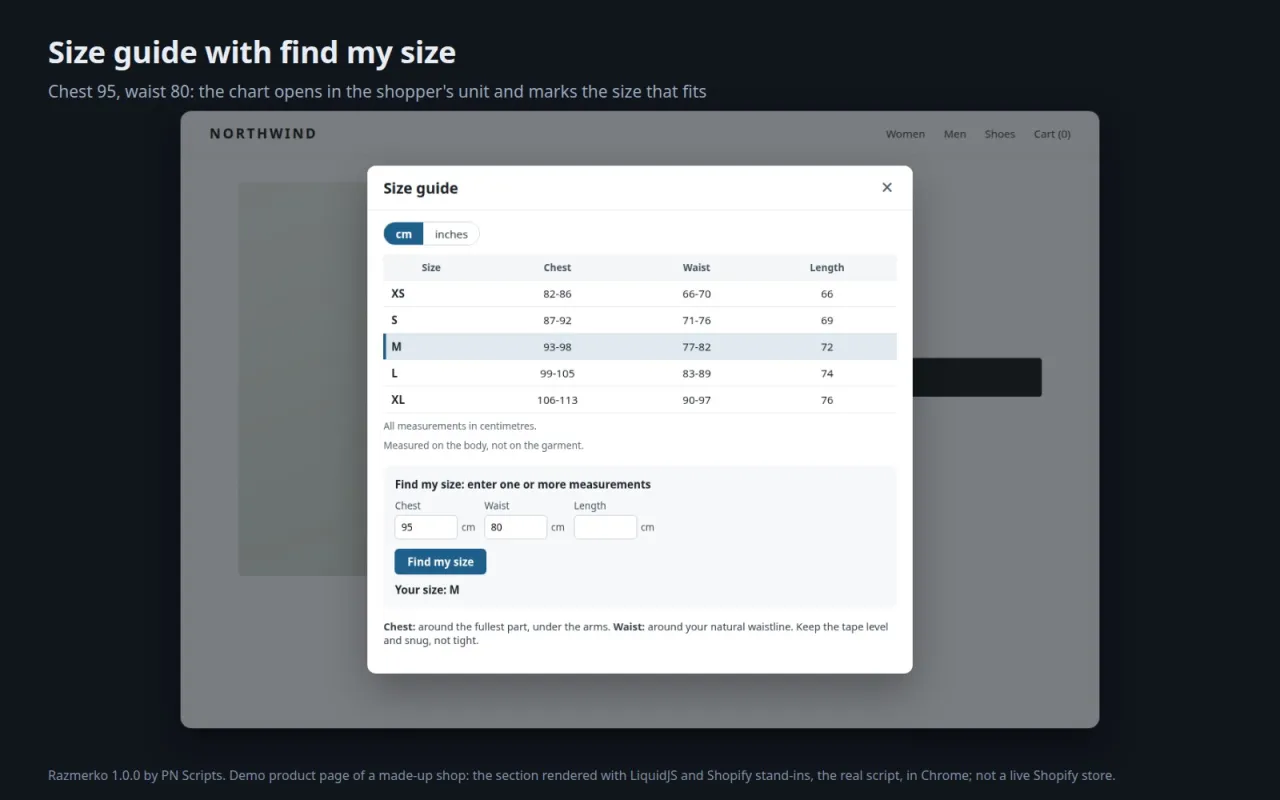Screen dimensions: 1280x800
Task: Click waist value 66-70
Action: 696,294
